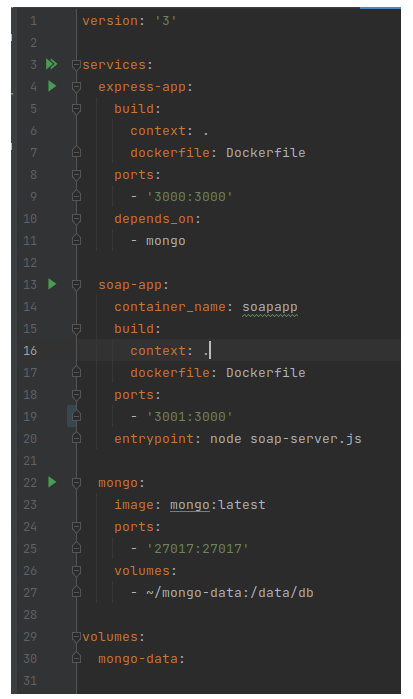Fold the express-app ports section on line 8
The height and width of the screenshot is (699, 413).
[76, 175]
